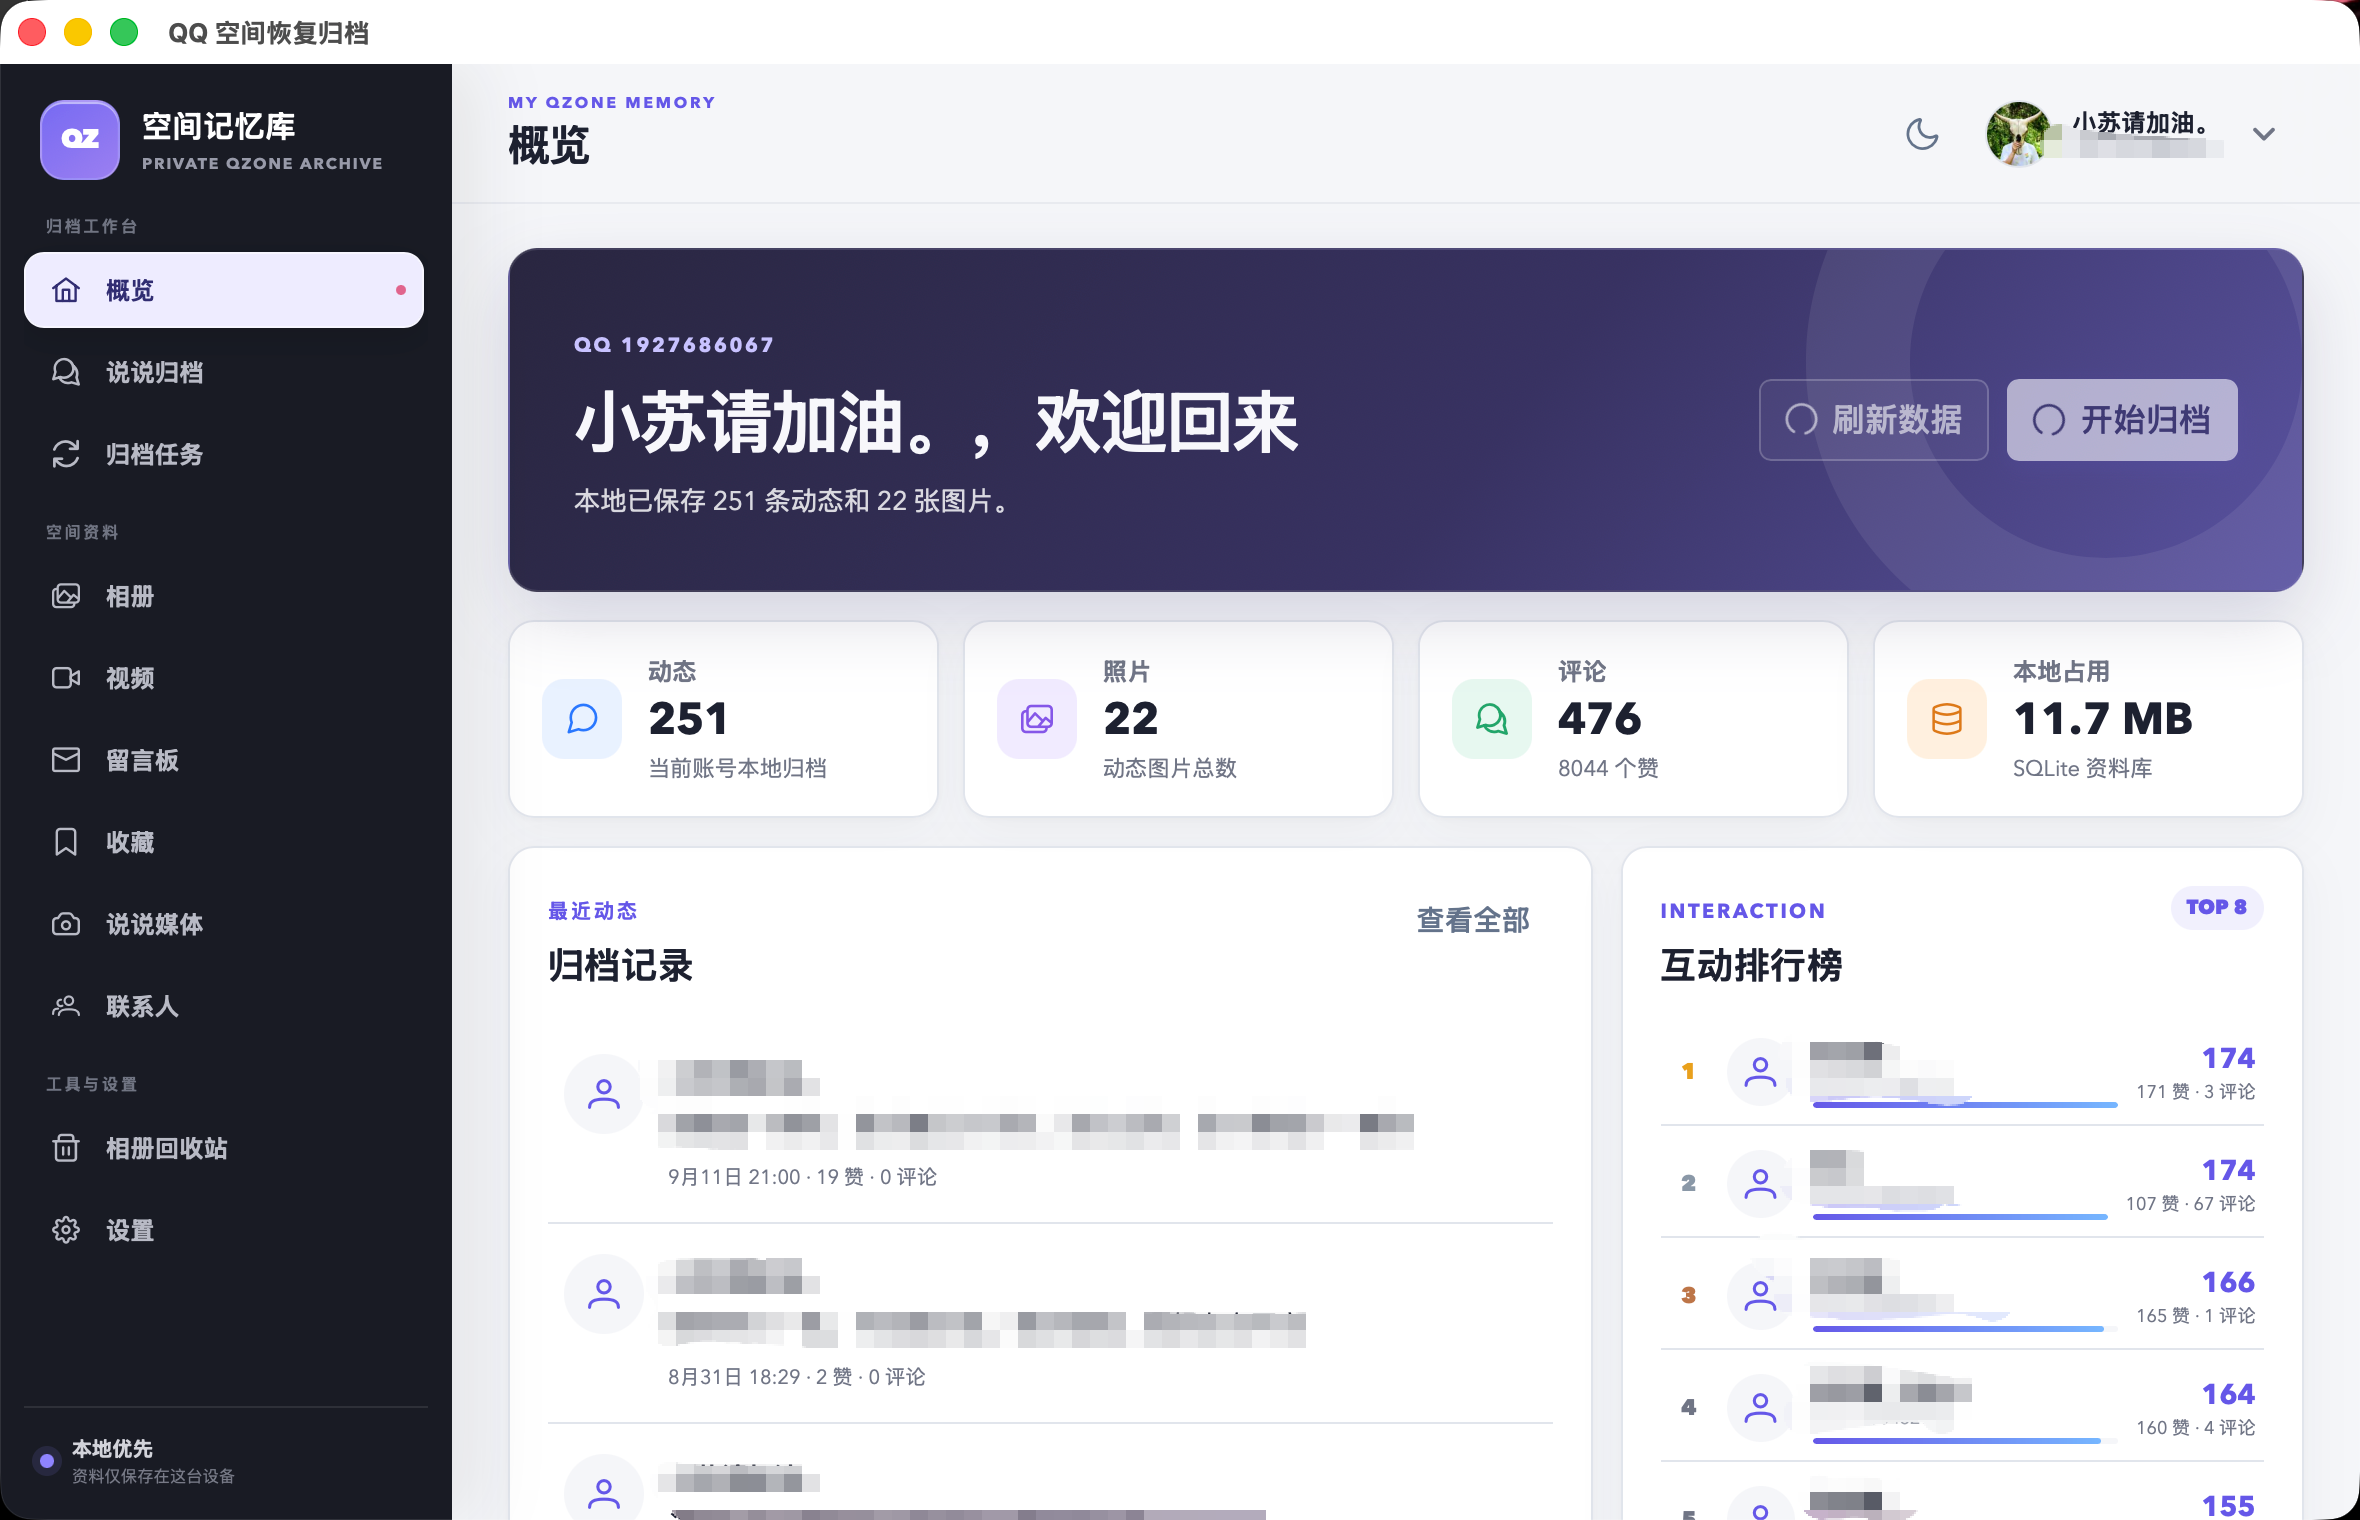This screenshot has height=1520, width=2360.
Task: Click the 本地优先 status indicator
Action: [46, 1461]
